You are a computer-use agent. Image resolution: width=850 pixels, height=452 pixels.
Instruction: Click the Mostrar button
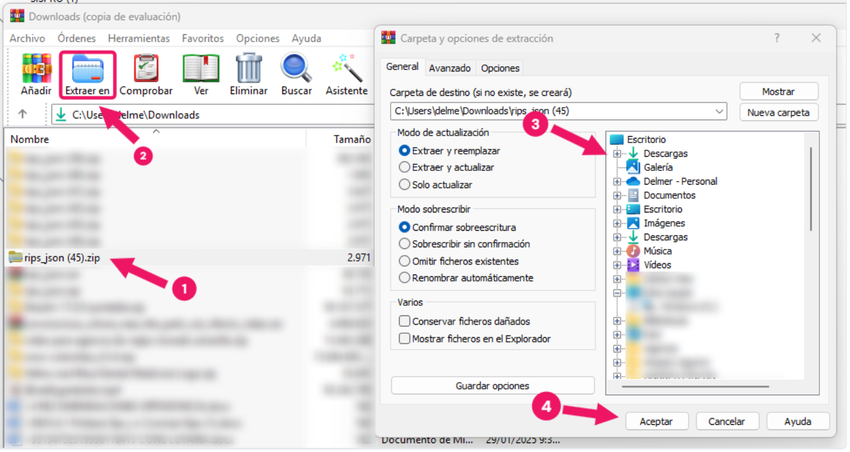pyautogui.click(x=778, y=92)
